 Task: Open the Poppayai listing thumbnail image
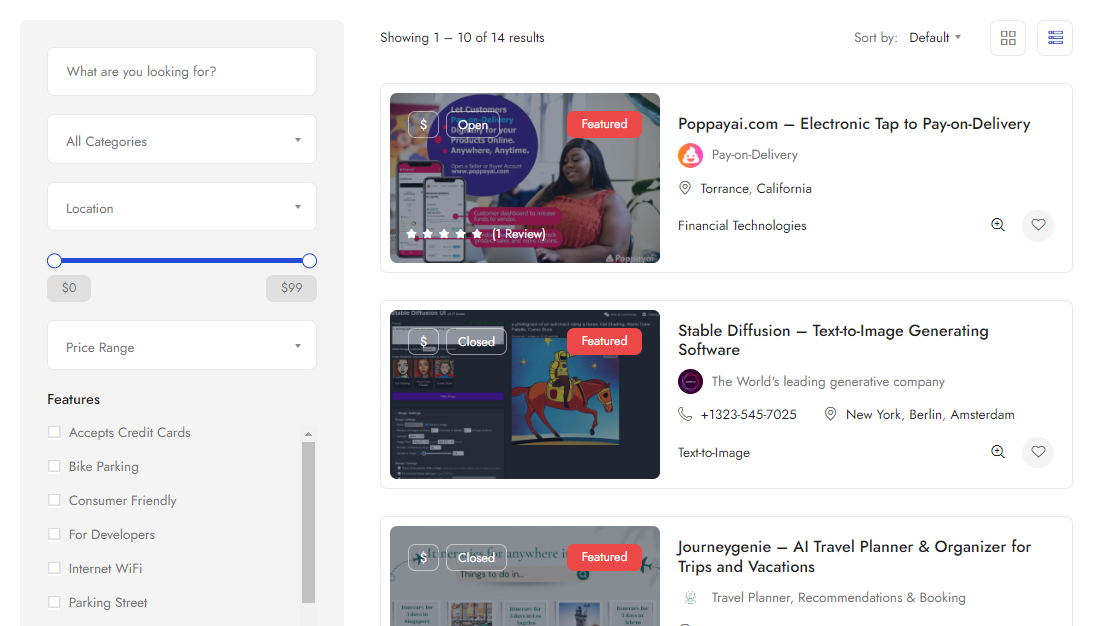coord(524,178)
